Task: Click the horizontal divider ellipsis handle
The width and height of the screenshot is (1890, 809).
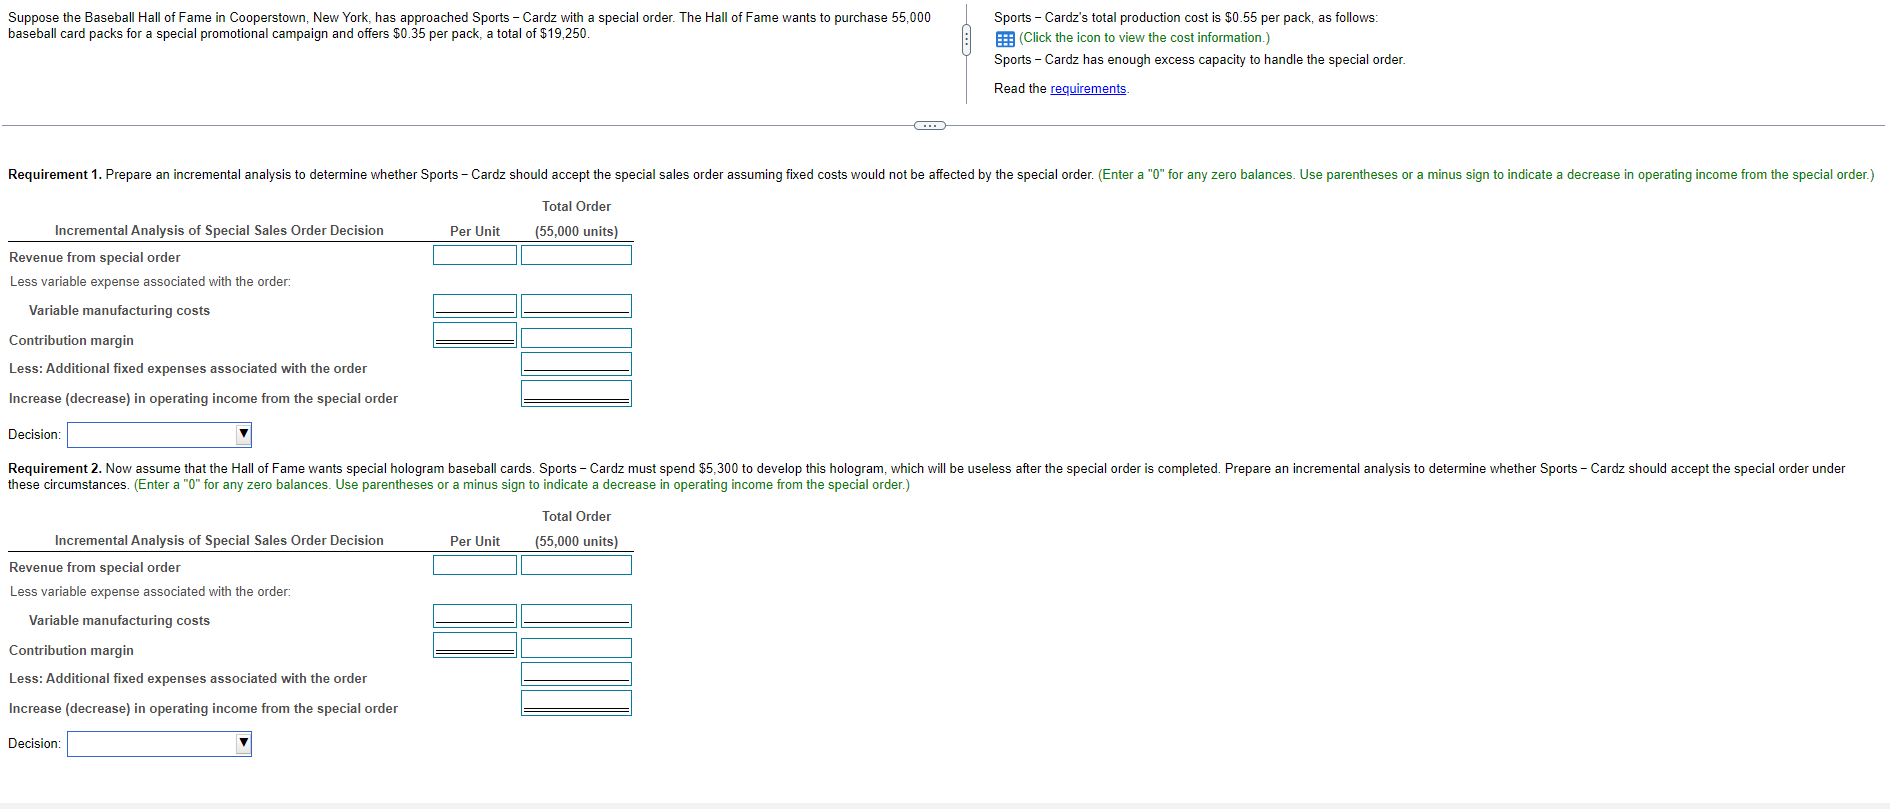Action: [x=930, y=125]
